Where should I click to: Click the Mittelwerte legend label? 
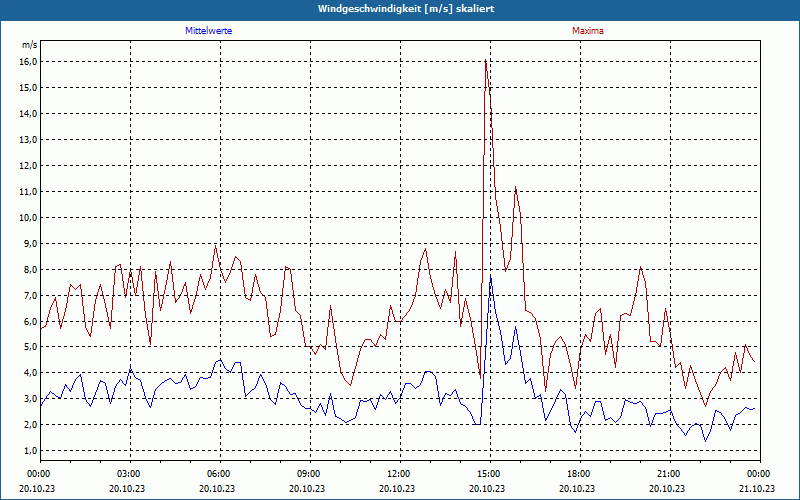(209, 31)
